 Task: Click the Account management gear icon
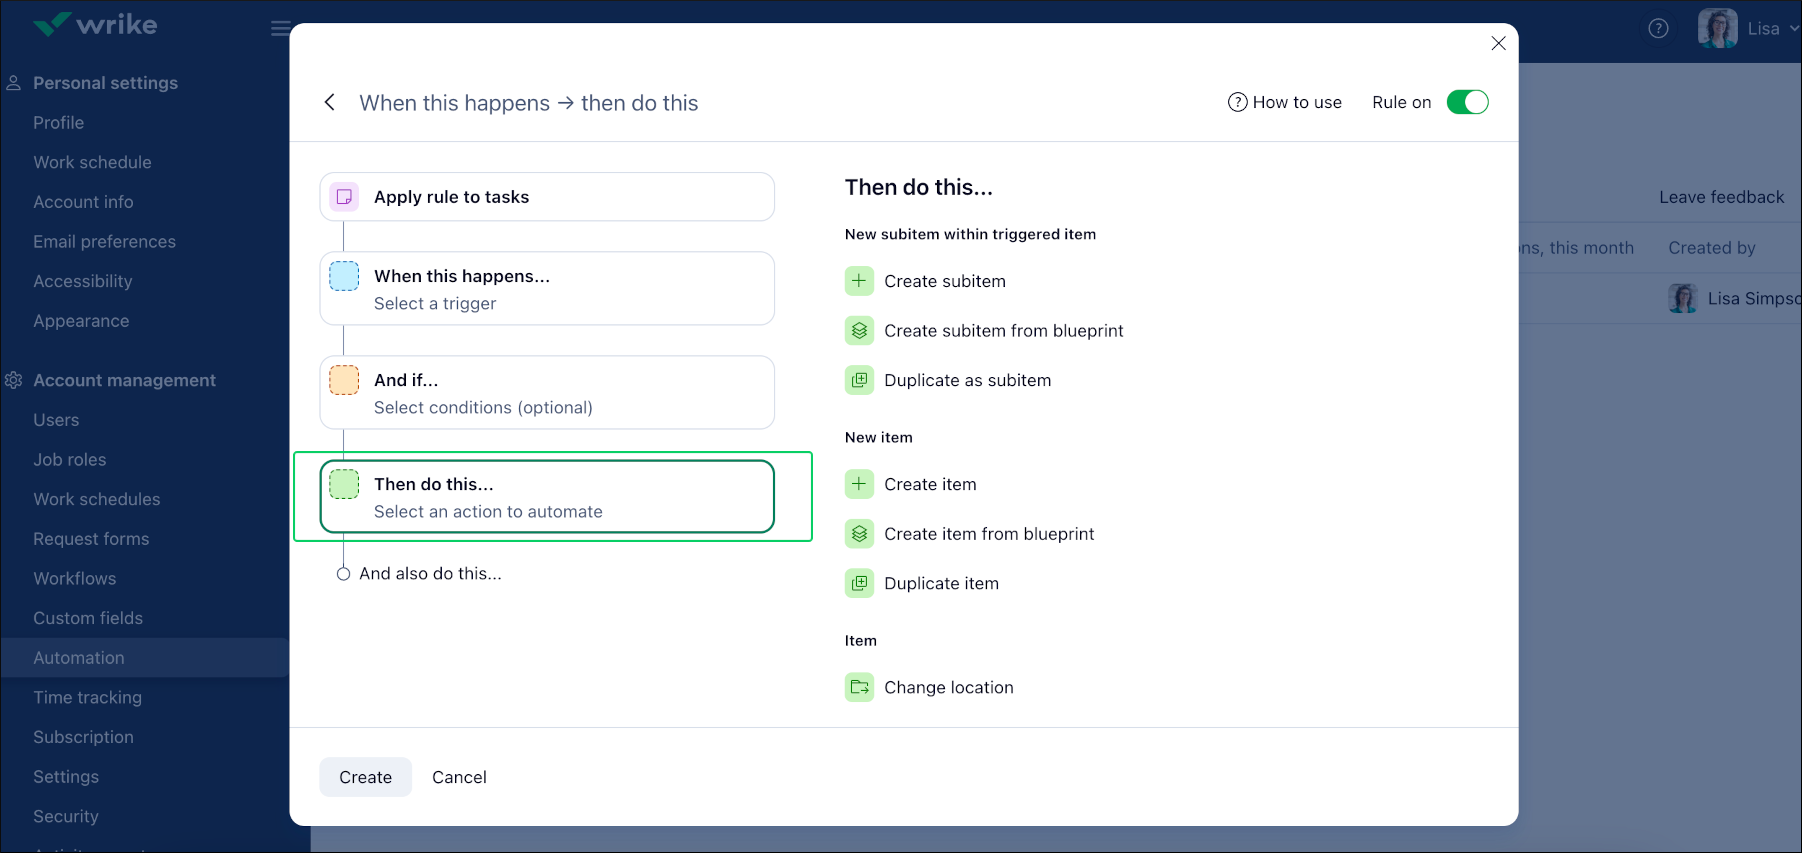[x=14, y=380]
